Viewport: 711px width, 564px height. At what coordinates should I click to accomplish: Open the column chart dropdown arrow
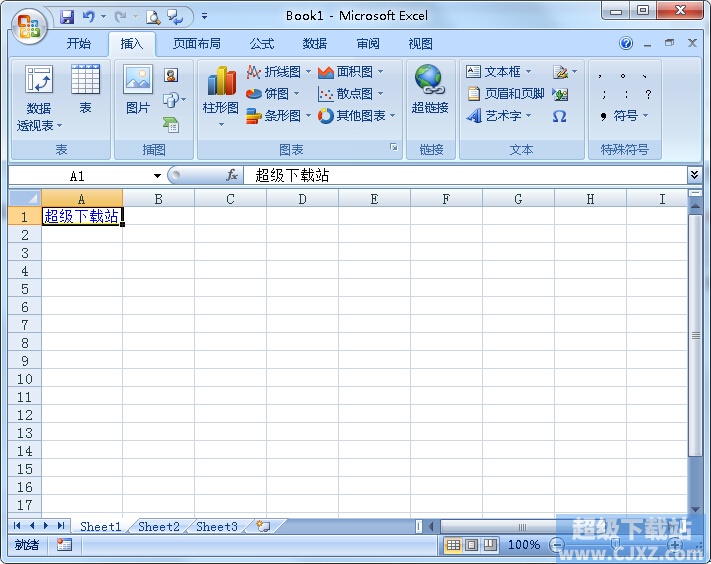(x=221, y=124)
